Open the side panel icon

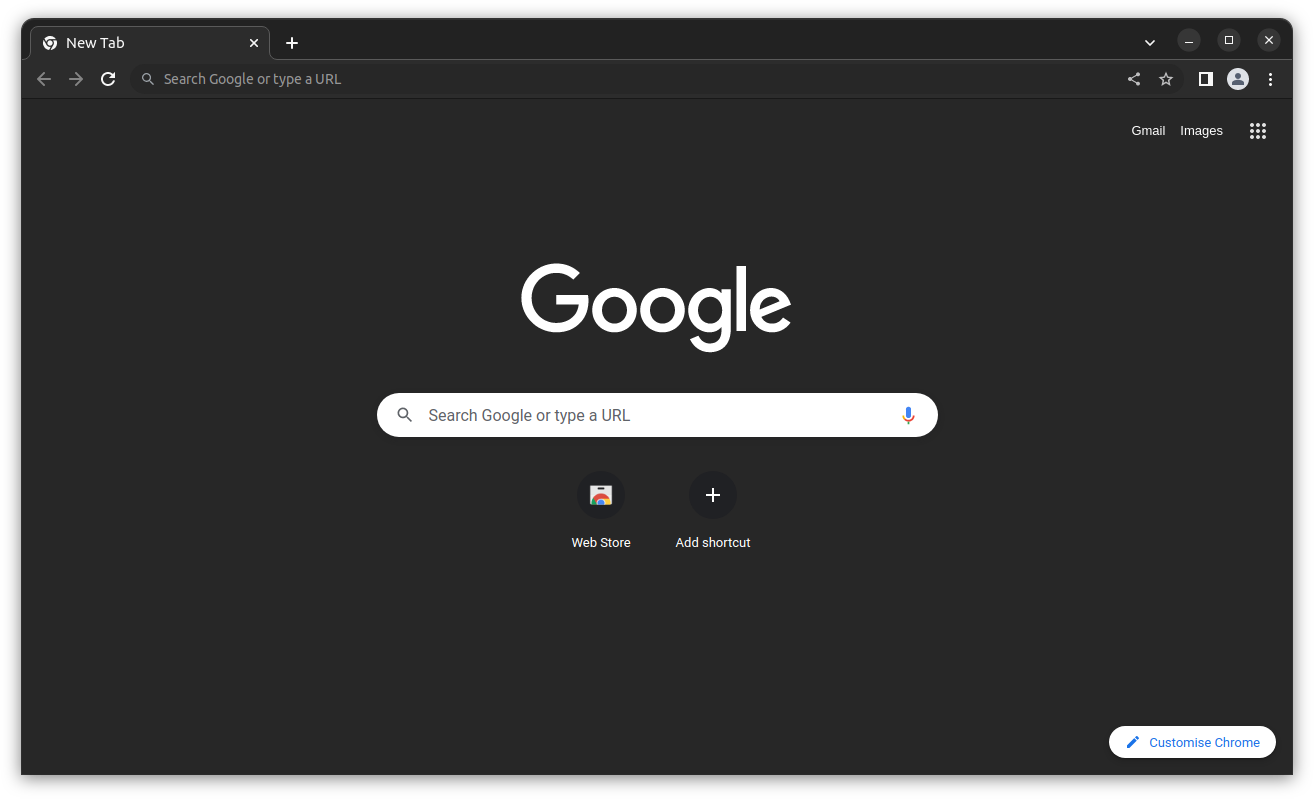click(x=1205, y=79)
